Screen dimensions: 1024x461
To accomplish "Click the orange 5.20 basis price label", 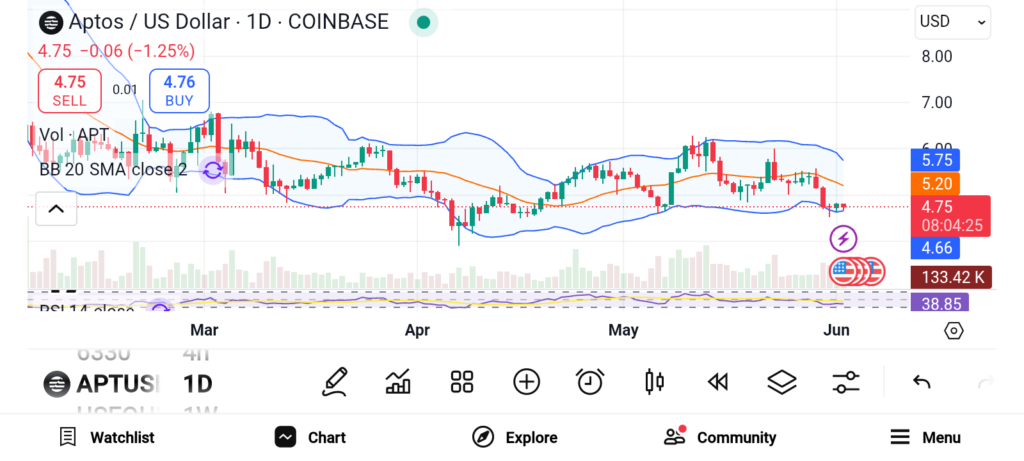I will click(x=935, y=183).
